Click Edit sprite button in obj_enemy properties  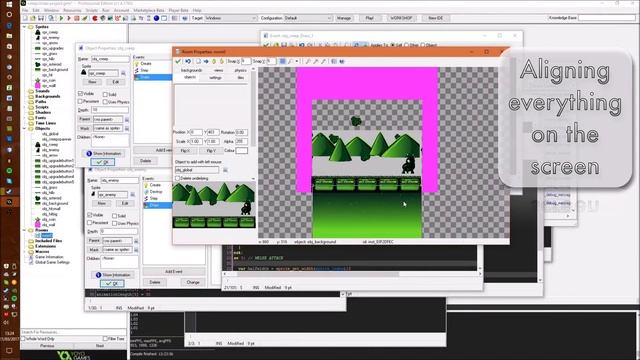[125, 203]
